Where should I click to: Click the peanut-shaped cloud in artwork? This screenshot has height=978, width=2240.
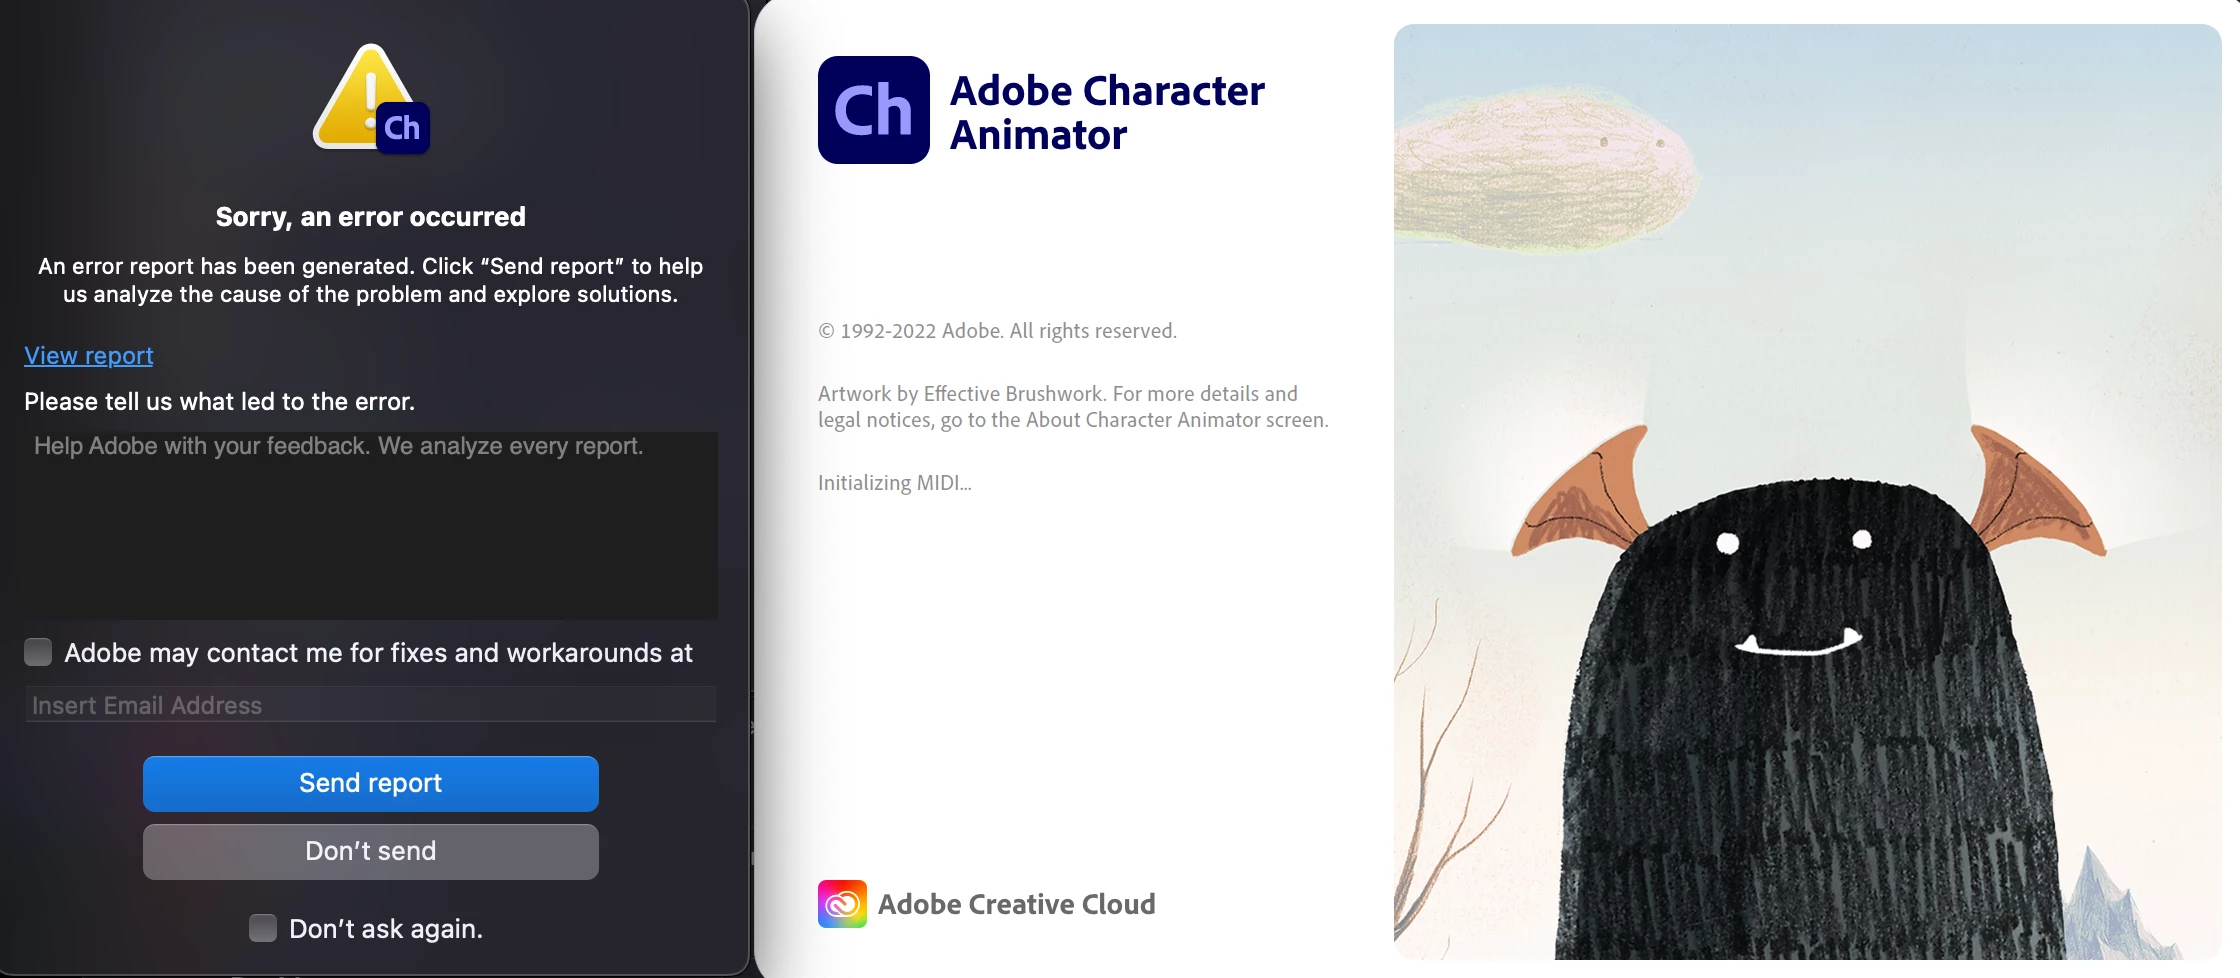1545,171
